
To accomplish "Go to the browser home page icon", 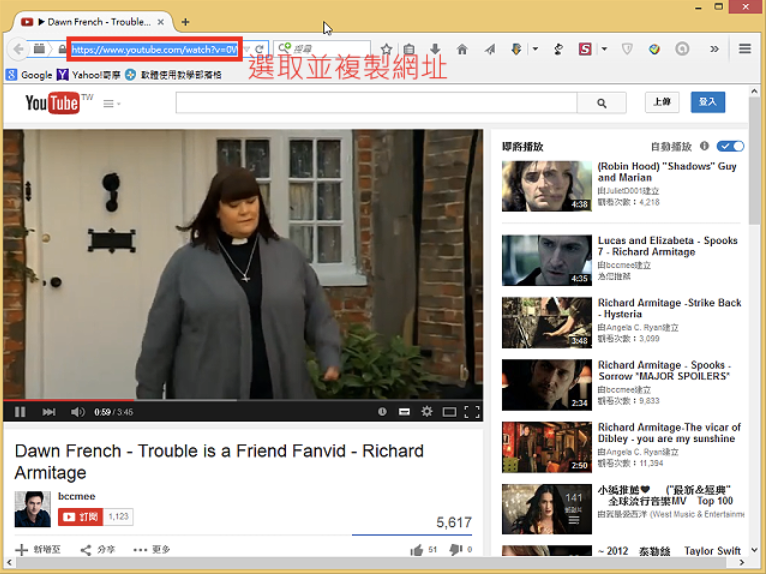I will 462,49.
